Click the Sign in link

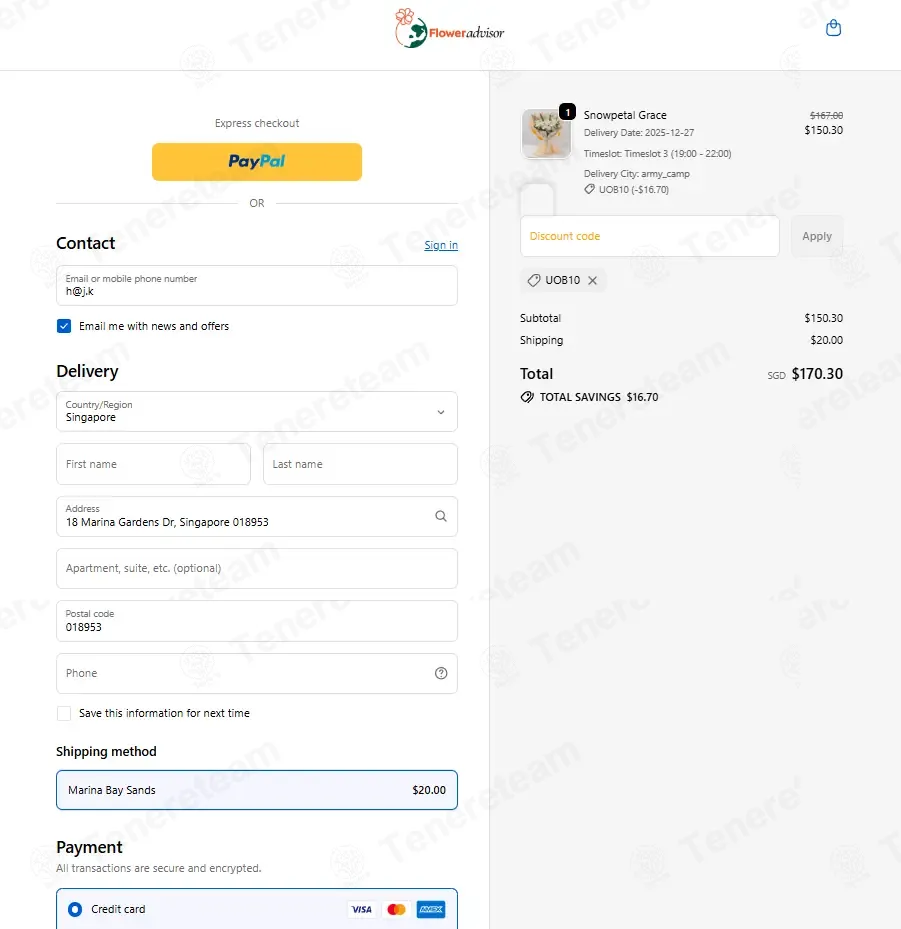[441, 245]
